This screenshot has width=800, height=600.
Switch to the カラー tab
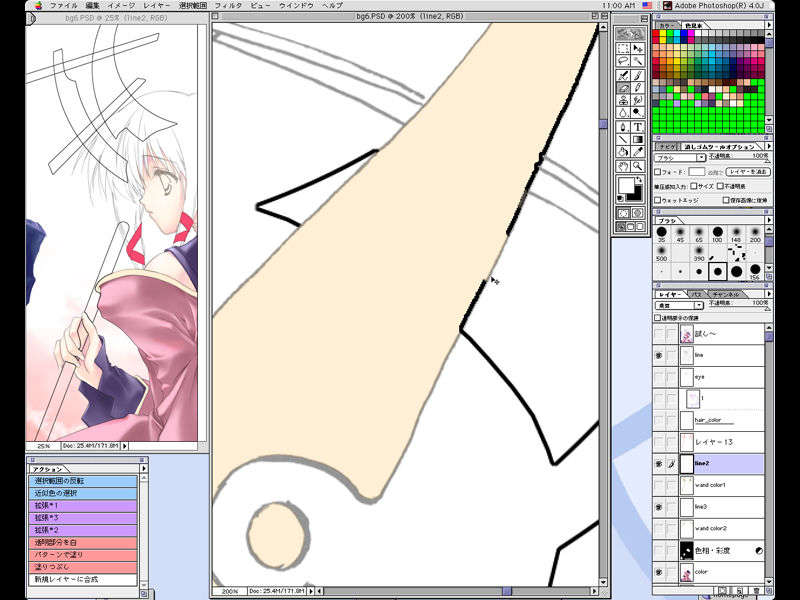pos(665,25)
